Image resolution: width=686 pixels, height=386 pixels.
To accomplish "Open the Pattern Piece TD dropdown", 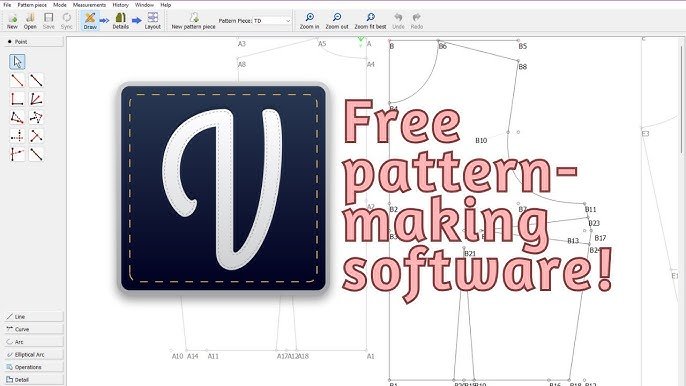I will coord(272,21).
